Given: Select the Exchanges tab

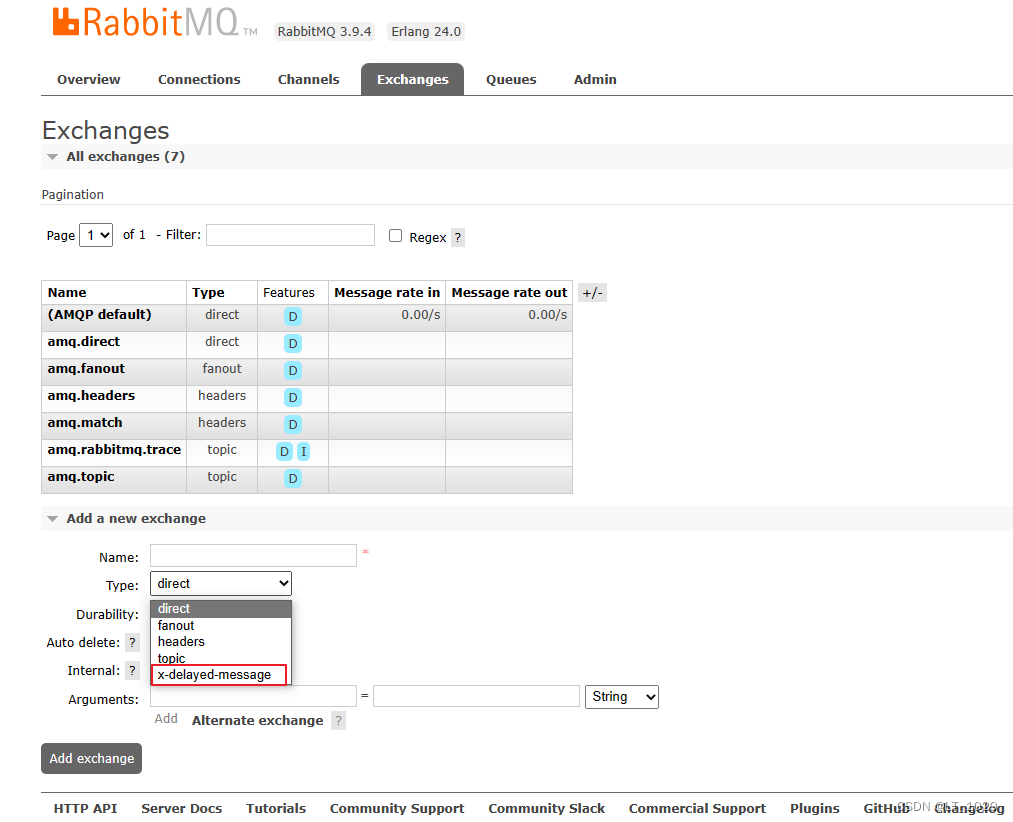Looking at the screenshot, I should point(412,79).
